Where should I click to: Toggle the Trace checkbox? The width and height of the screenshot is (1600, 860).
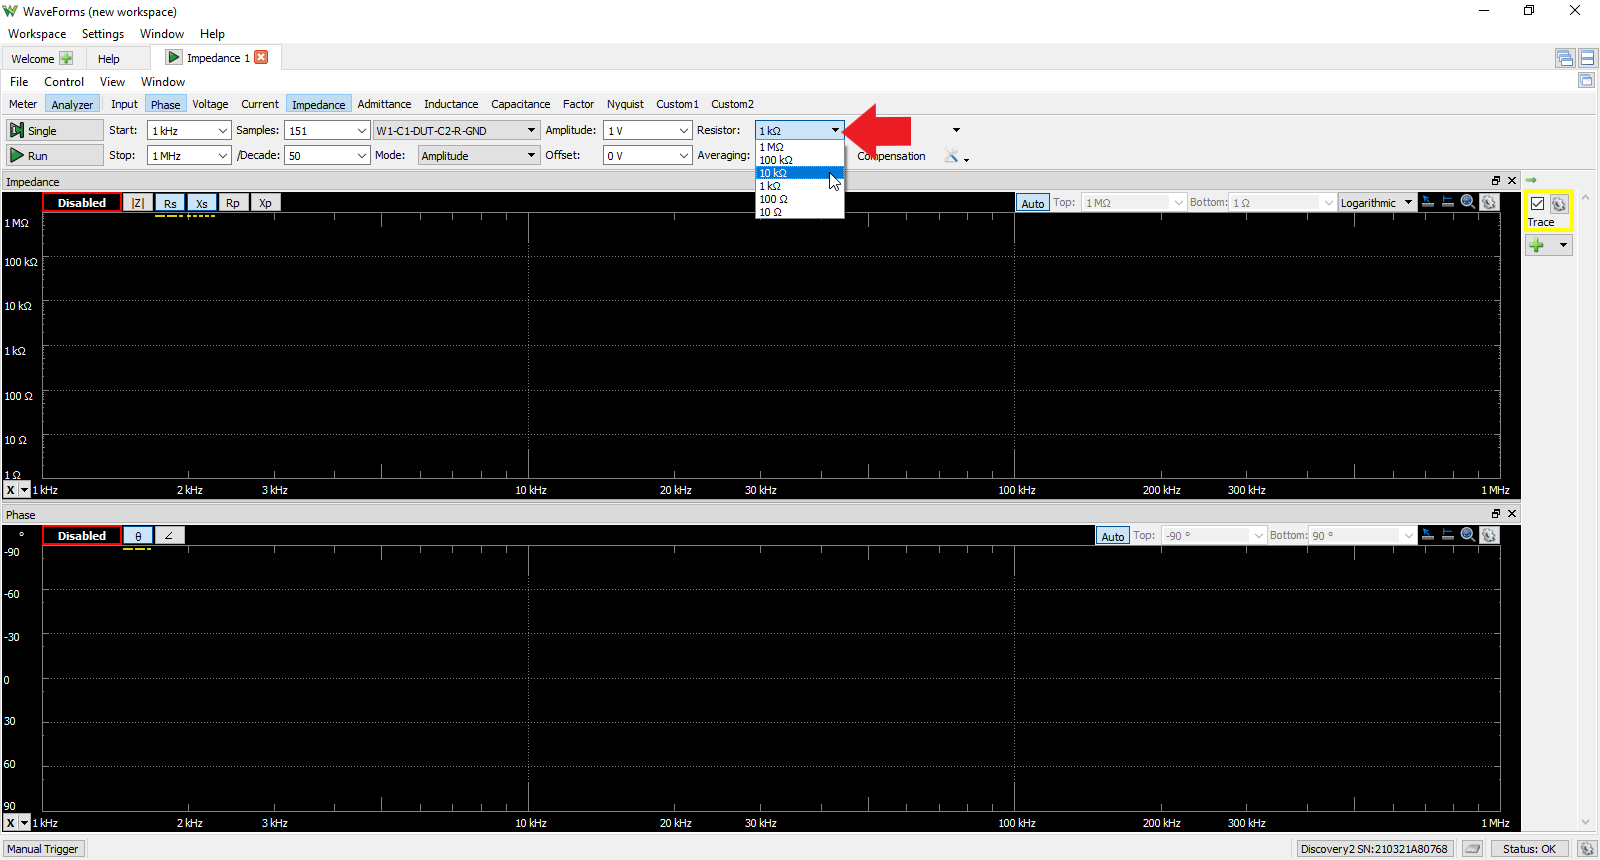[x=1537, y=204]
